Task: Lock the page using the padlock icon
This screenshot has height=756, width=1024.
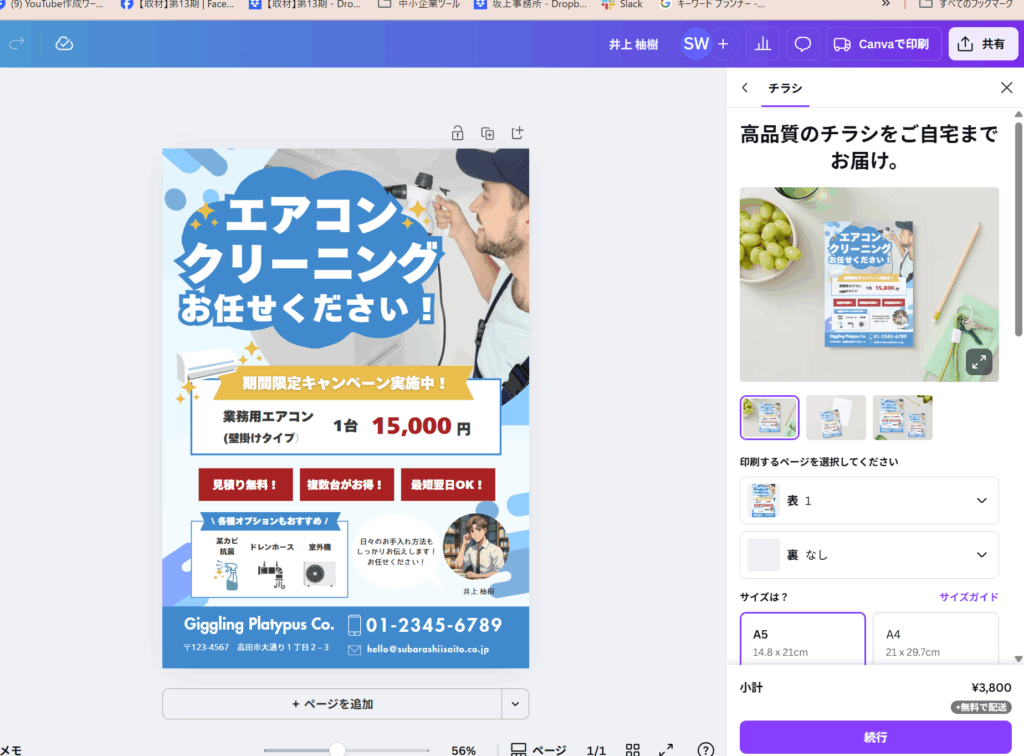Action: pyautogui.click(x=457, y=133)
